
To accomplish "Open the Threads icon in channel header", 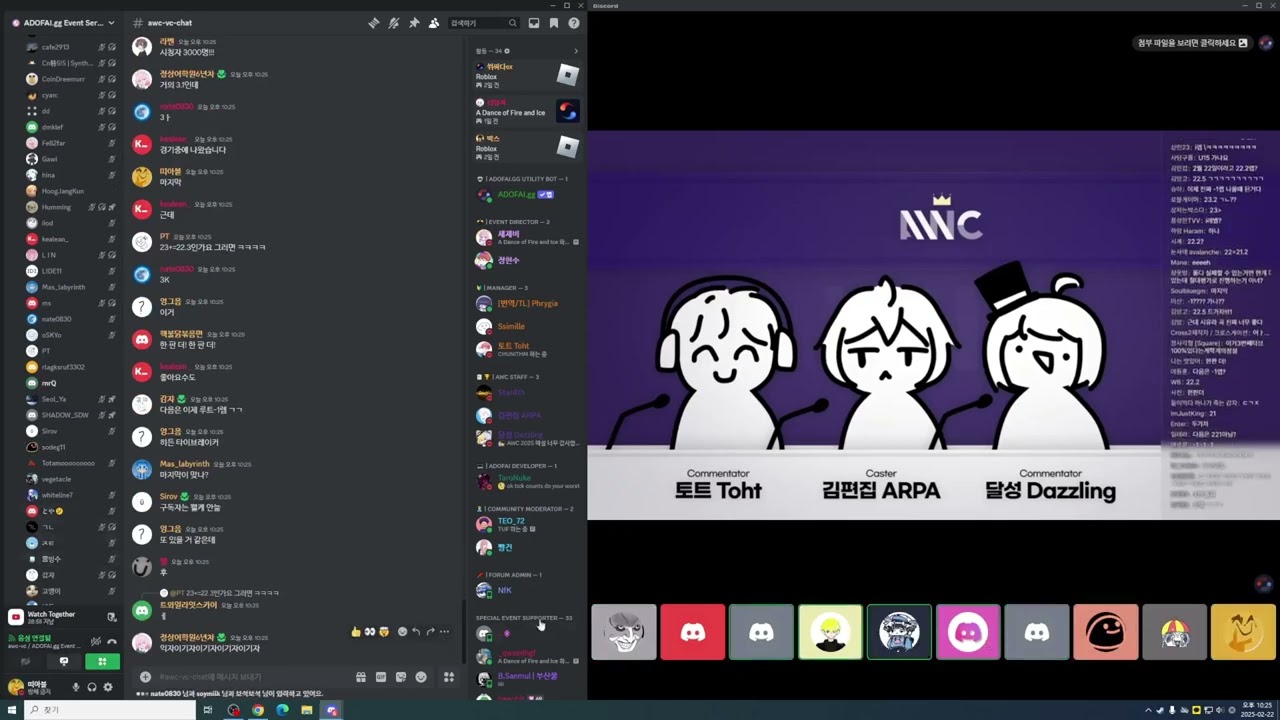I will coord(373,23).
